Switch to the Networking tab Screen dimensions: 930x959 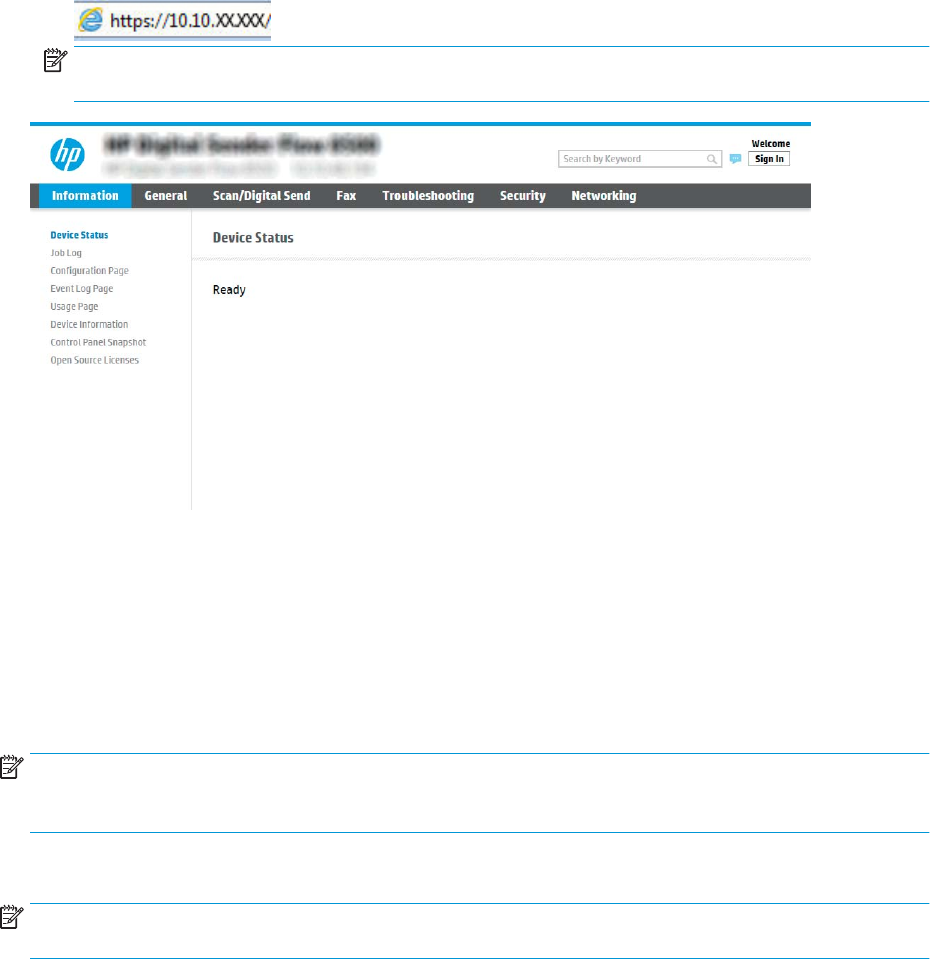(x=603, y=196)
